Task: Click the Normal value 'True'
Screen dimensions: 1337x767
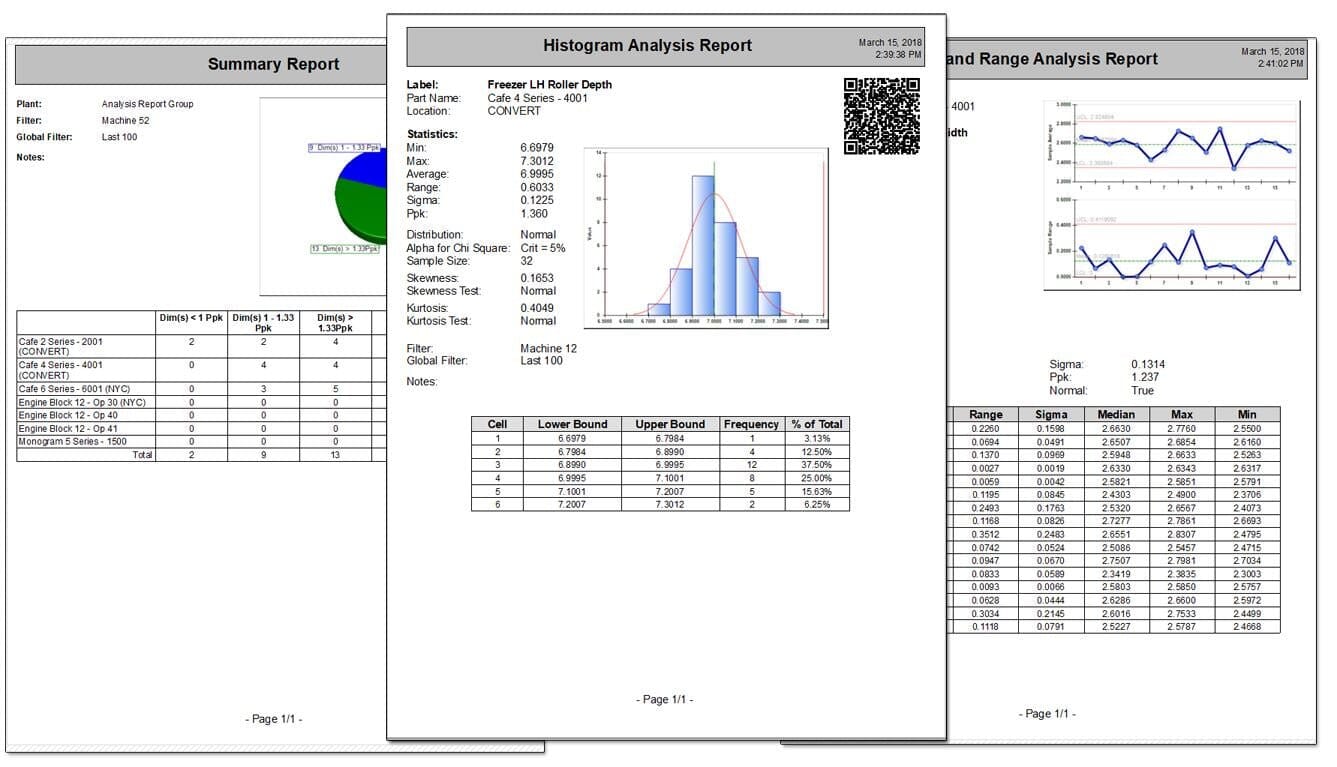Action: 1142,391
